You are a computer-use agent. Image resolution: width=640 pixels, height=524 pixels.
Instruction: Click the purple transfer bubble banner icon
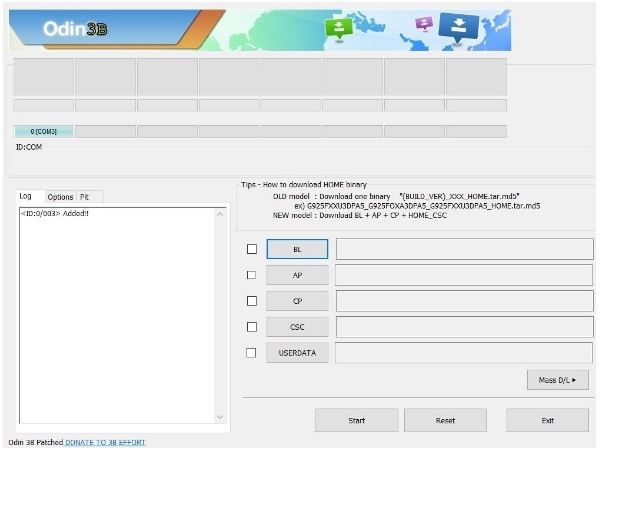424,24
